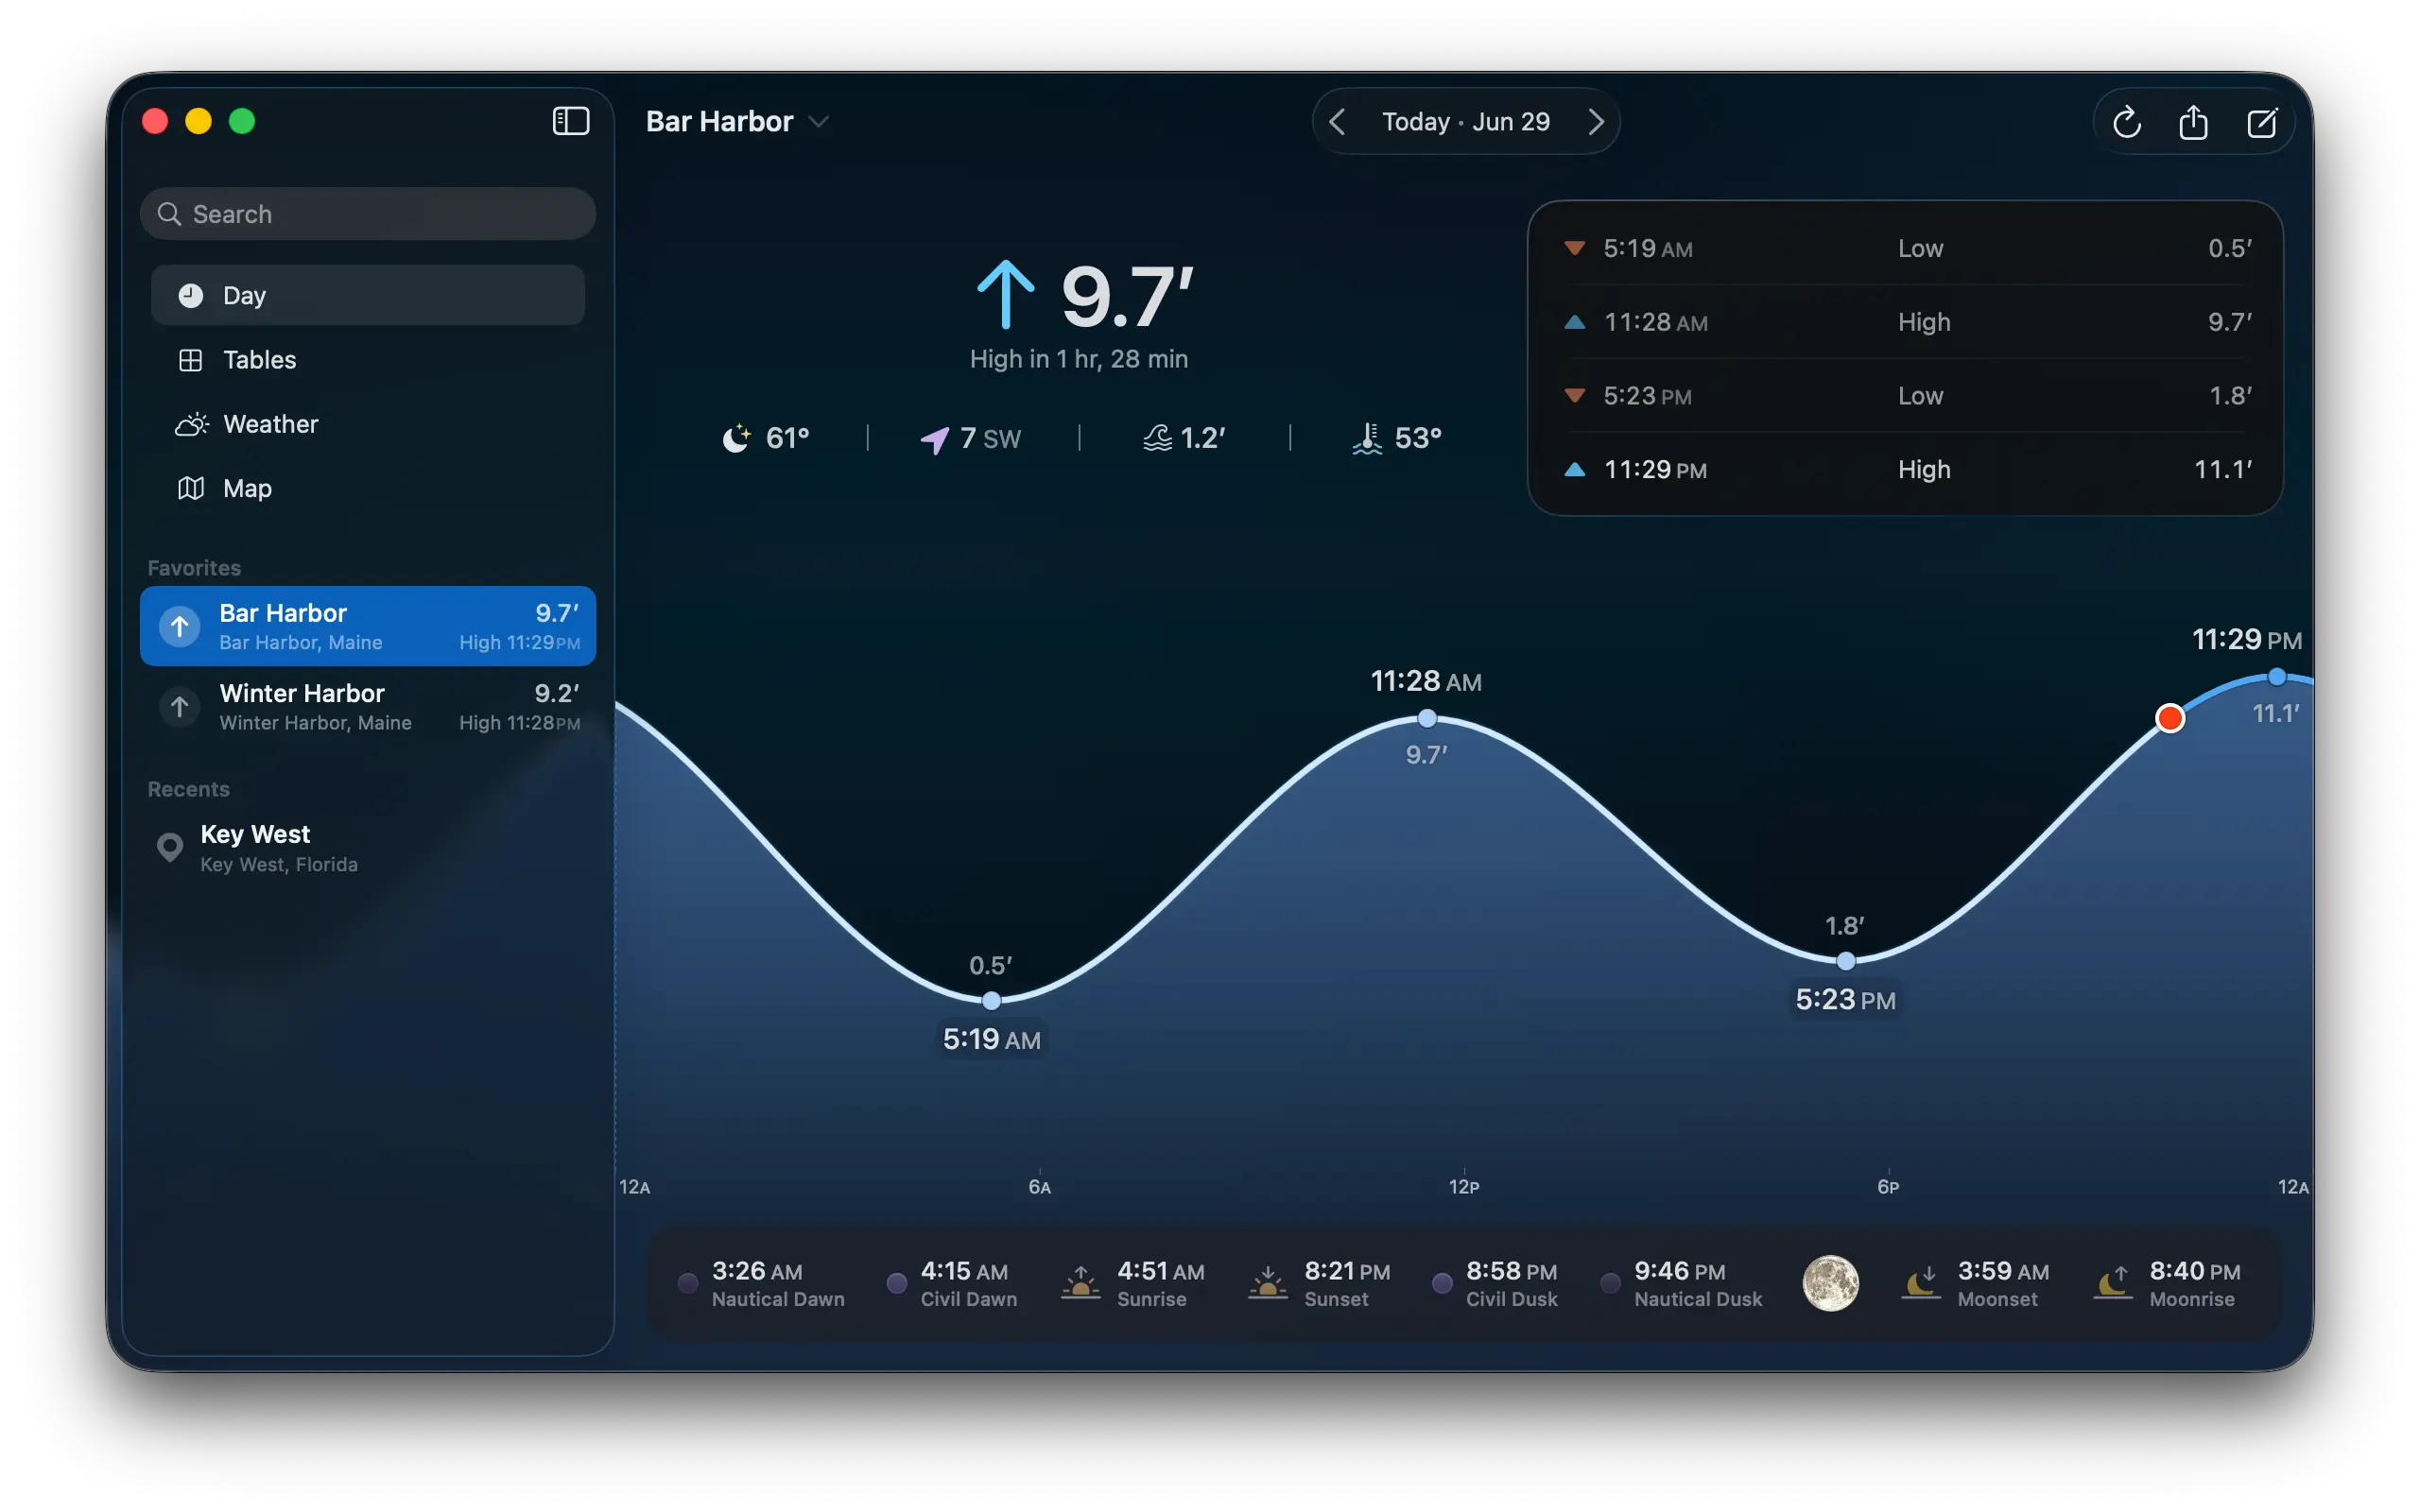
Task: Click the Moonset 3:59 AM time text
Action: 2003,1271
